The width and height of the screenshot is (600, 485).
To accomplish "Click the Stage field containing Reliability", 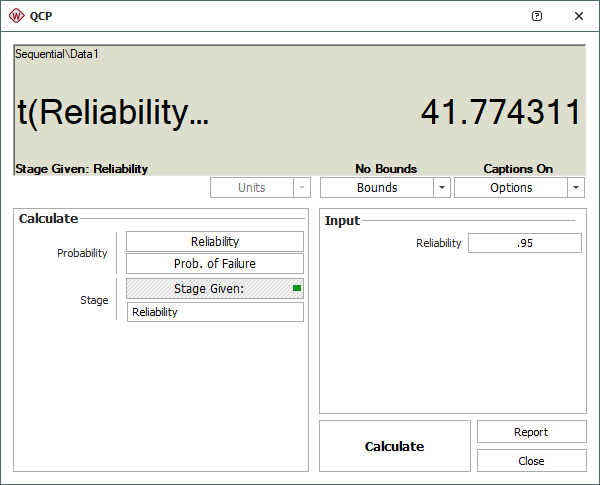I will pos(215,312).
